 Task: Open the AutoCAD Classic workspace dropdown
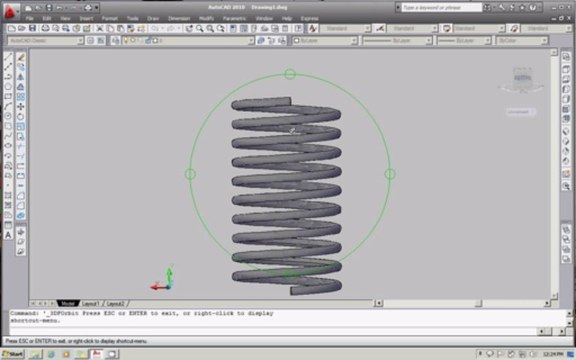(x=46, y=40)
